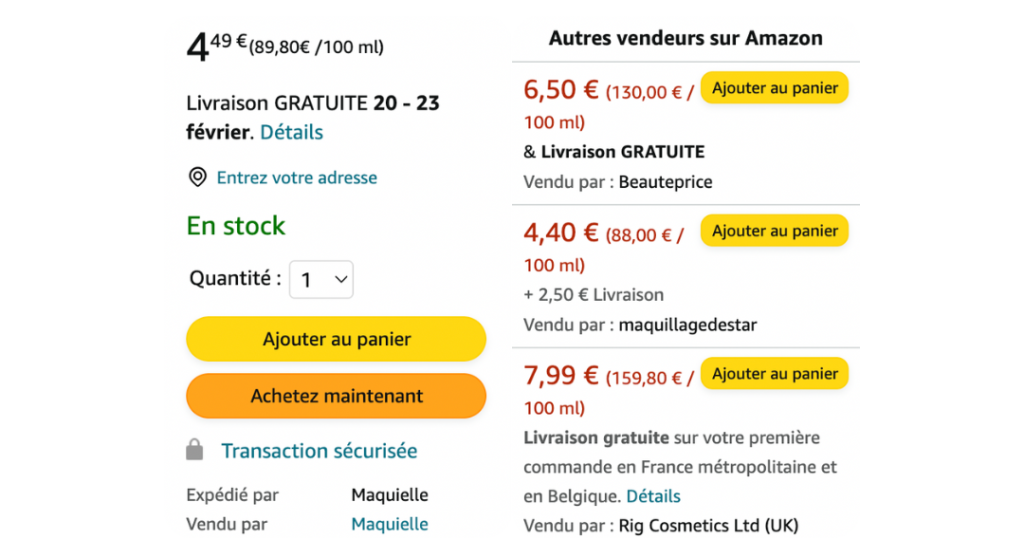This screenshot has height=558, width=1024.
Task: Click the 6,50 € offer price
Action: [x=561, y=90]
